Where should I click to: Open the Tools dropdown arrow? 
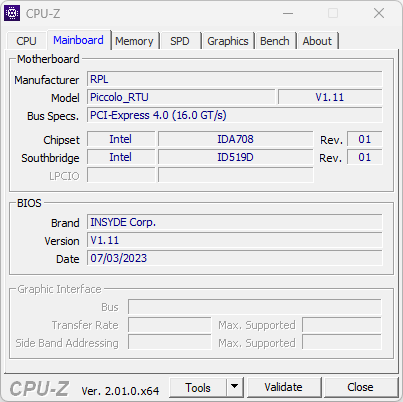click(x=235, y=387)
